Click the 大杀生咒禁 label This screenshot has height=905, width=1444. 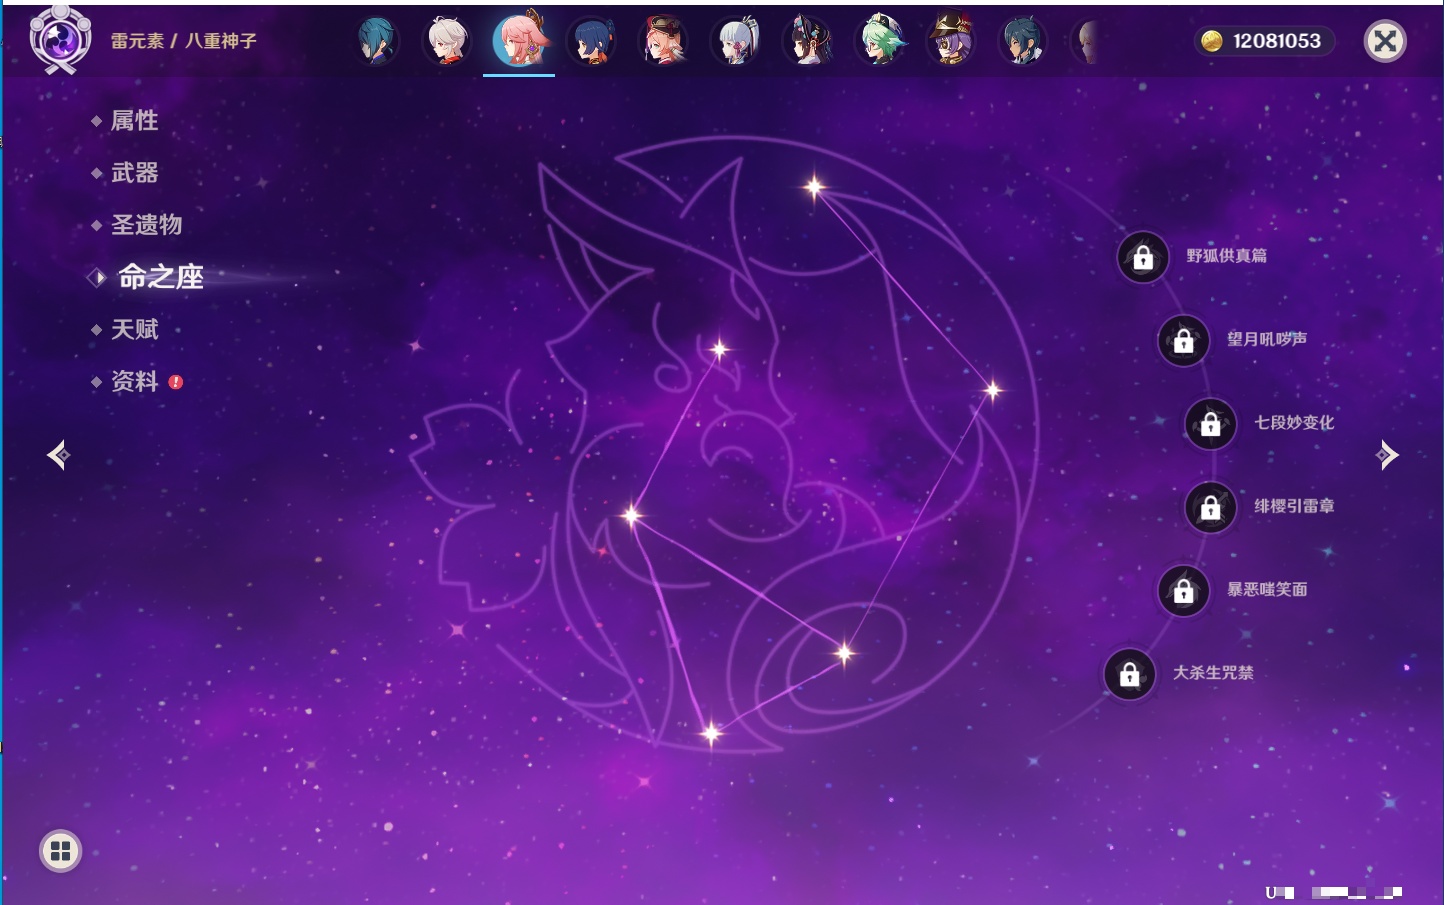point(1213,673)
